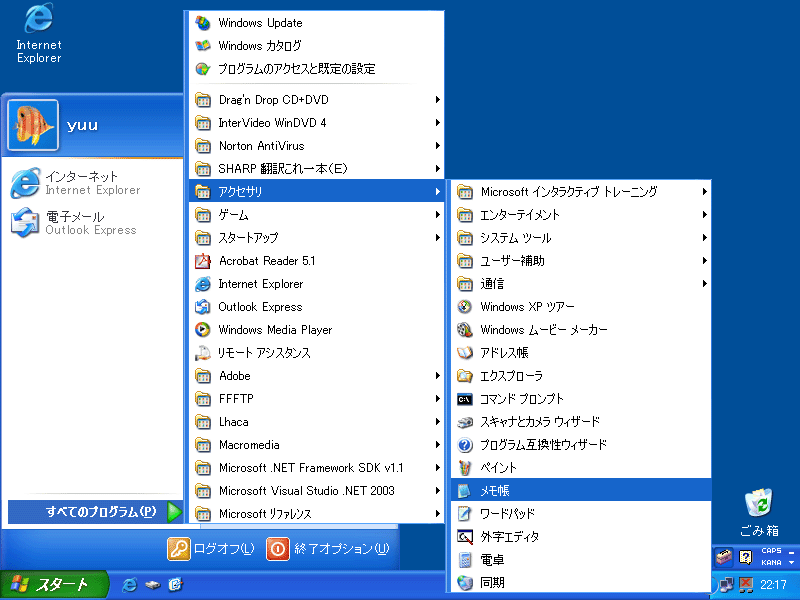
Task: Launch Outlook Express in programs list
Action: click(x=316, y=307)
